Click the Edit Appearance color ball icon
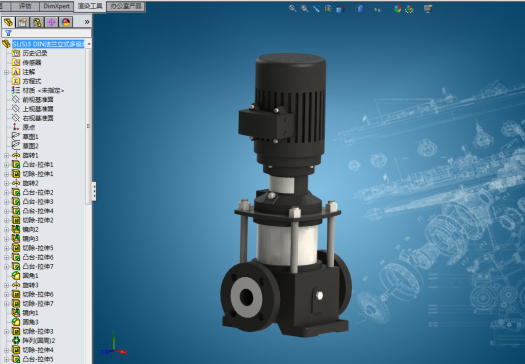 [397, 9]
